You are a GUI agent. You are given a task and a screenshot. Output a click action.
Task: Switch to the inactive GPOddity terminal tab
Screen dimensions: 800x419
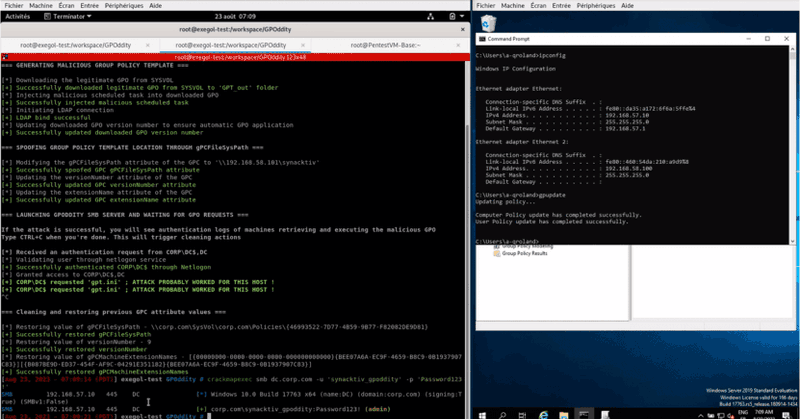(x=76, y=45)
